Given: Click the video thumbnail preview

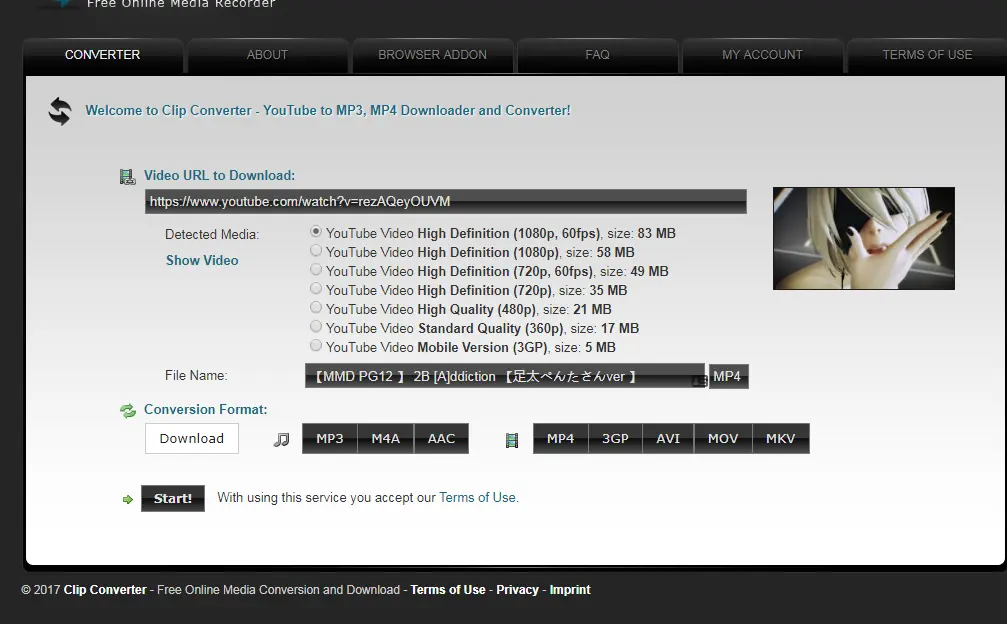Looking at the screenshot, I should click(864, 238).
